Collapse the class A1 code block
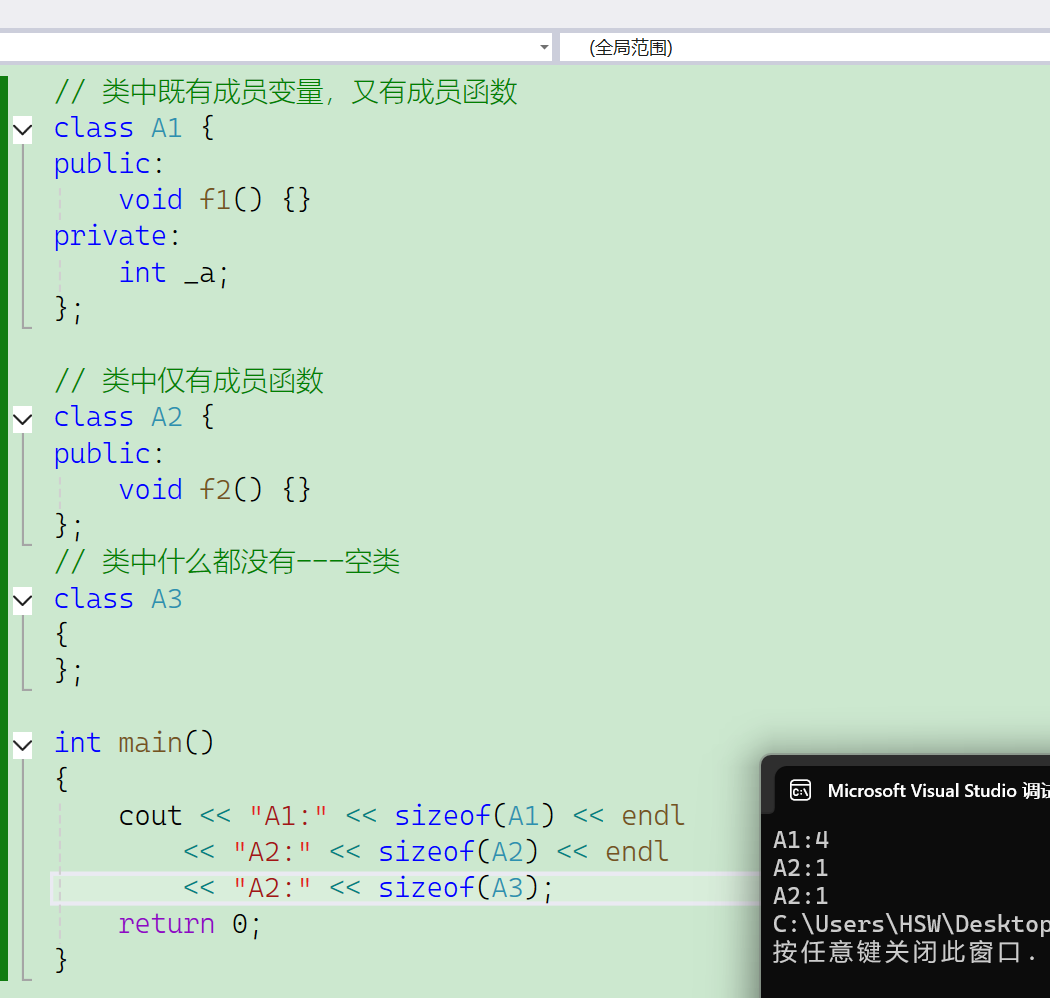Image resolution: width=1050 pixels, height=998 pixels. (x=23, y=129)
